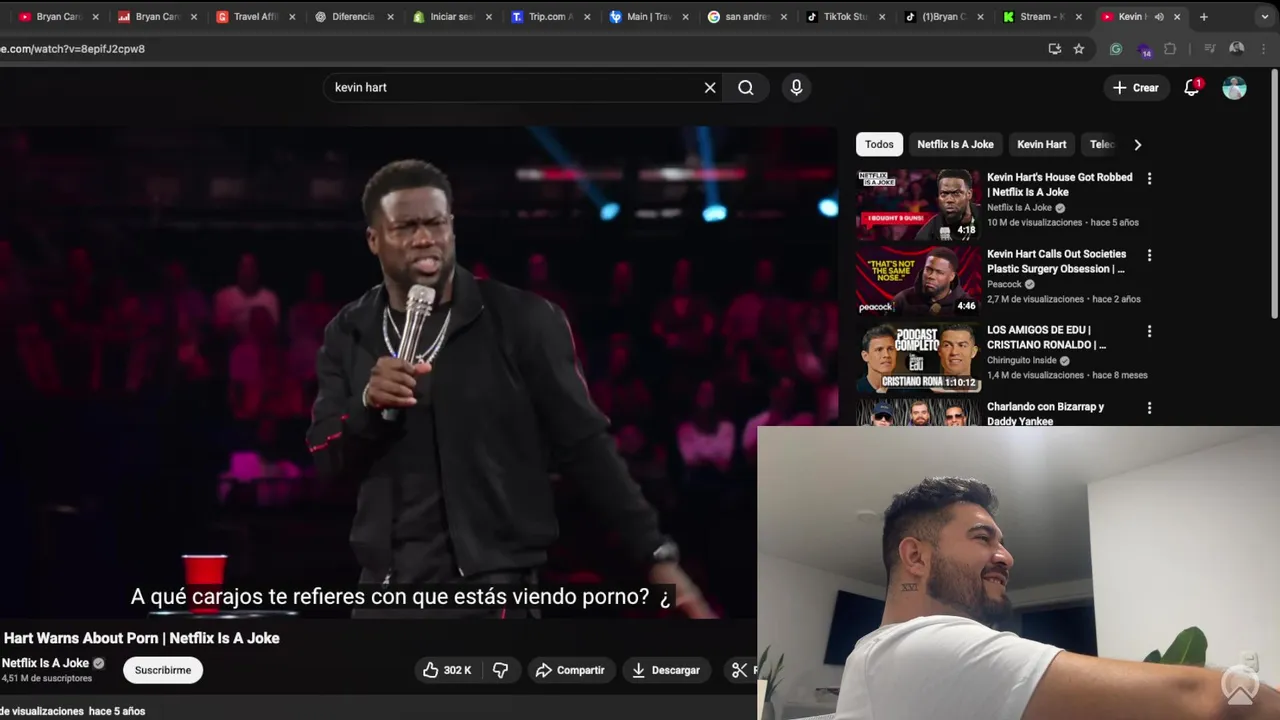Click the Descargar download button
Image resolution: width=1280 pixels, height=720 pixels.
666,670
